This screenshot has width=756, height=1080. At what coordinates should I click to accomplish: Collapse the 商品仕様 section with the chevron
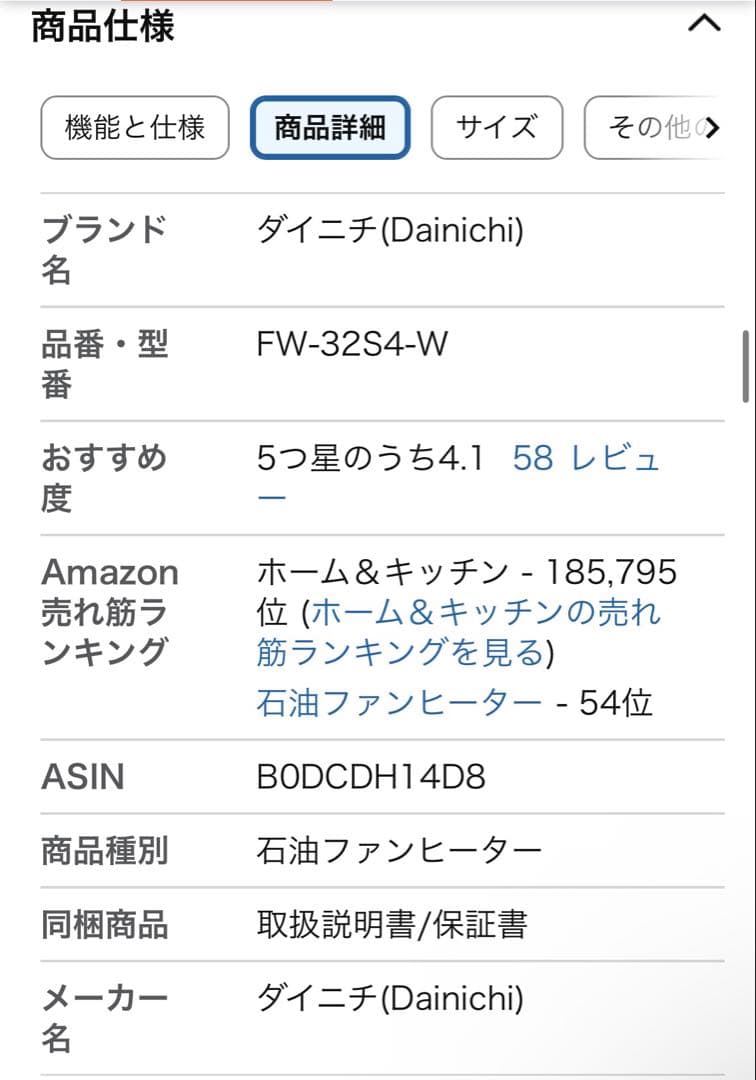(x=703, y=24)
